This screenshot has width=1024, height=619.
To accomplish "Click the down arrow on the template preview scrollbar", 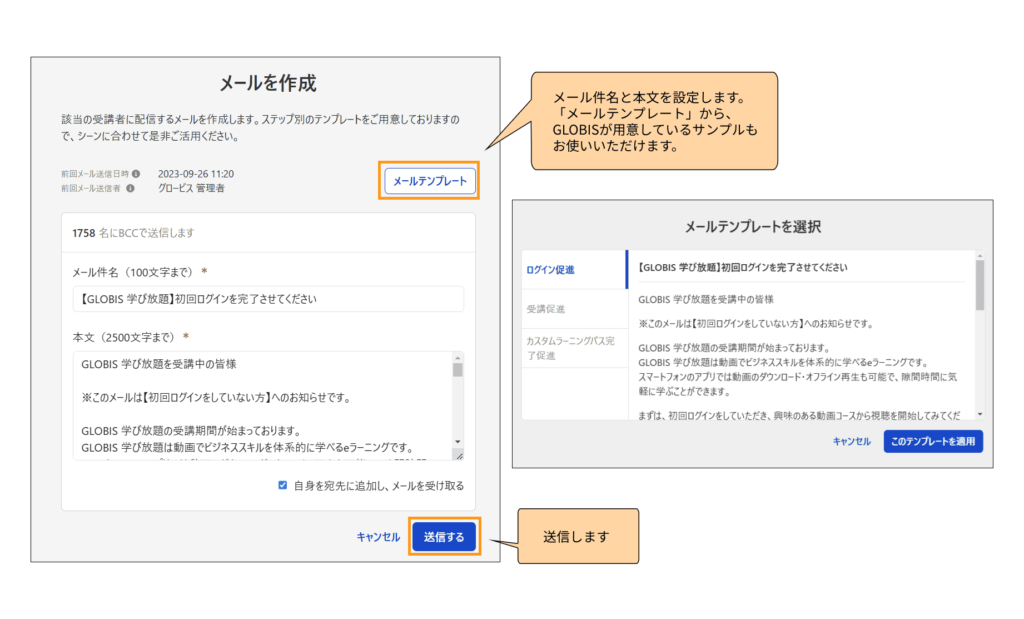I will (978, 415).
